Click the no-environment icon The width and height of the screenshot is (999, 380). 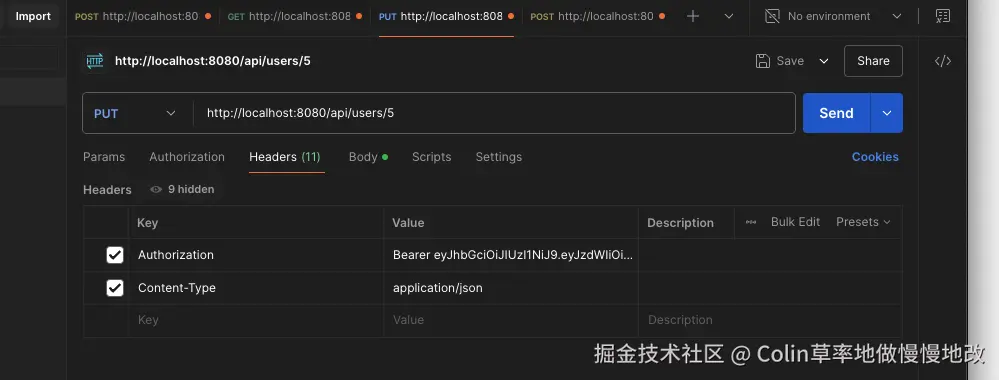[772, 17]
